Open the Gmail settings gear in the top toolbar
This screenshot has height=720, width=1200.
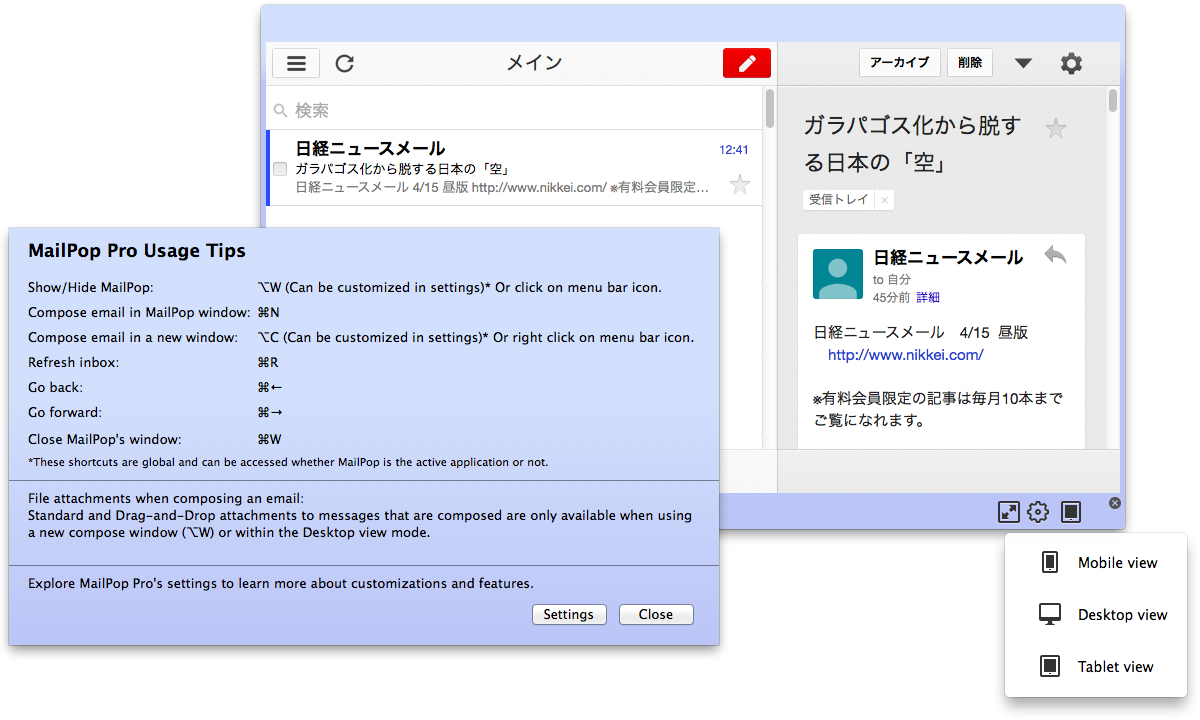click(1071, 63)
